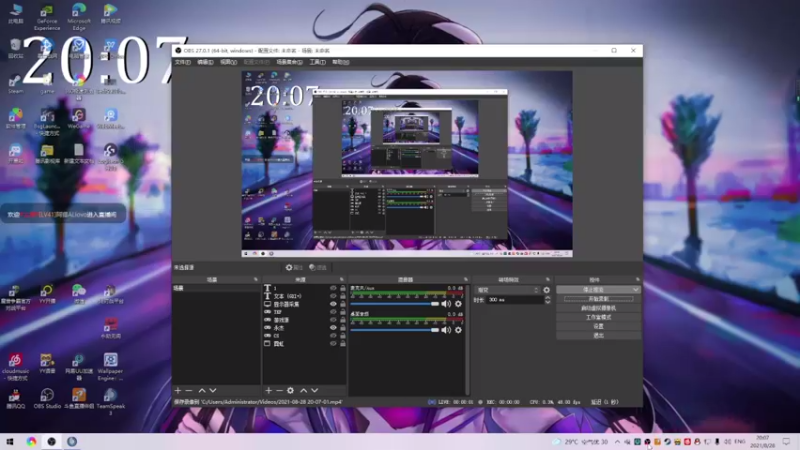Pop out the 混音器 dock panel

(465, 280)
